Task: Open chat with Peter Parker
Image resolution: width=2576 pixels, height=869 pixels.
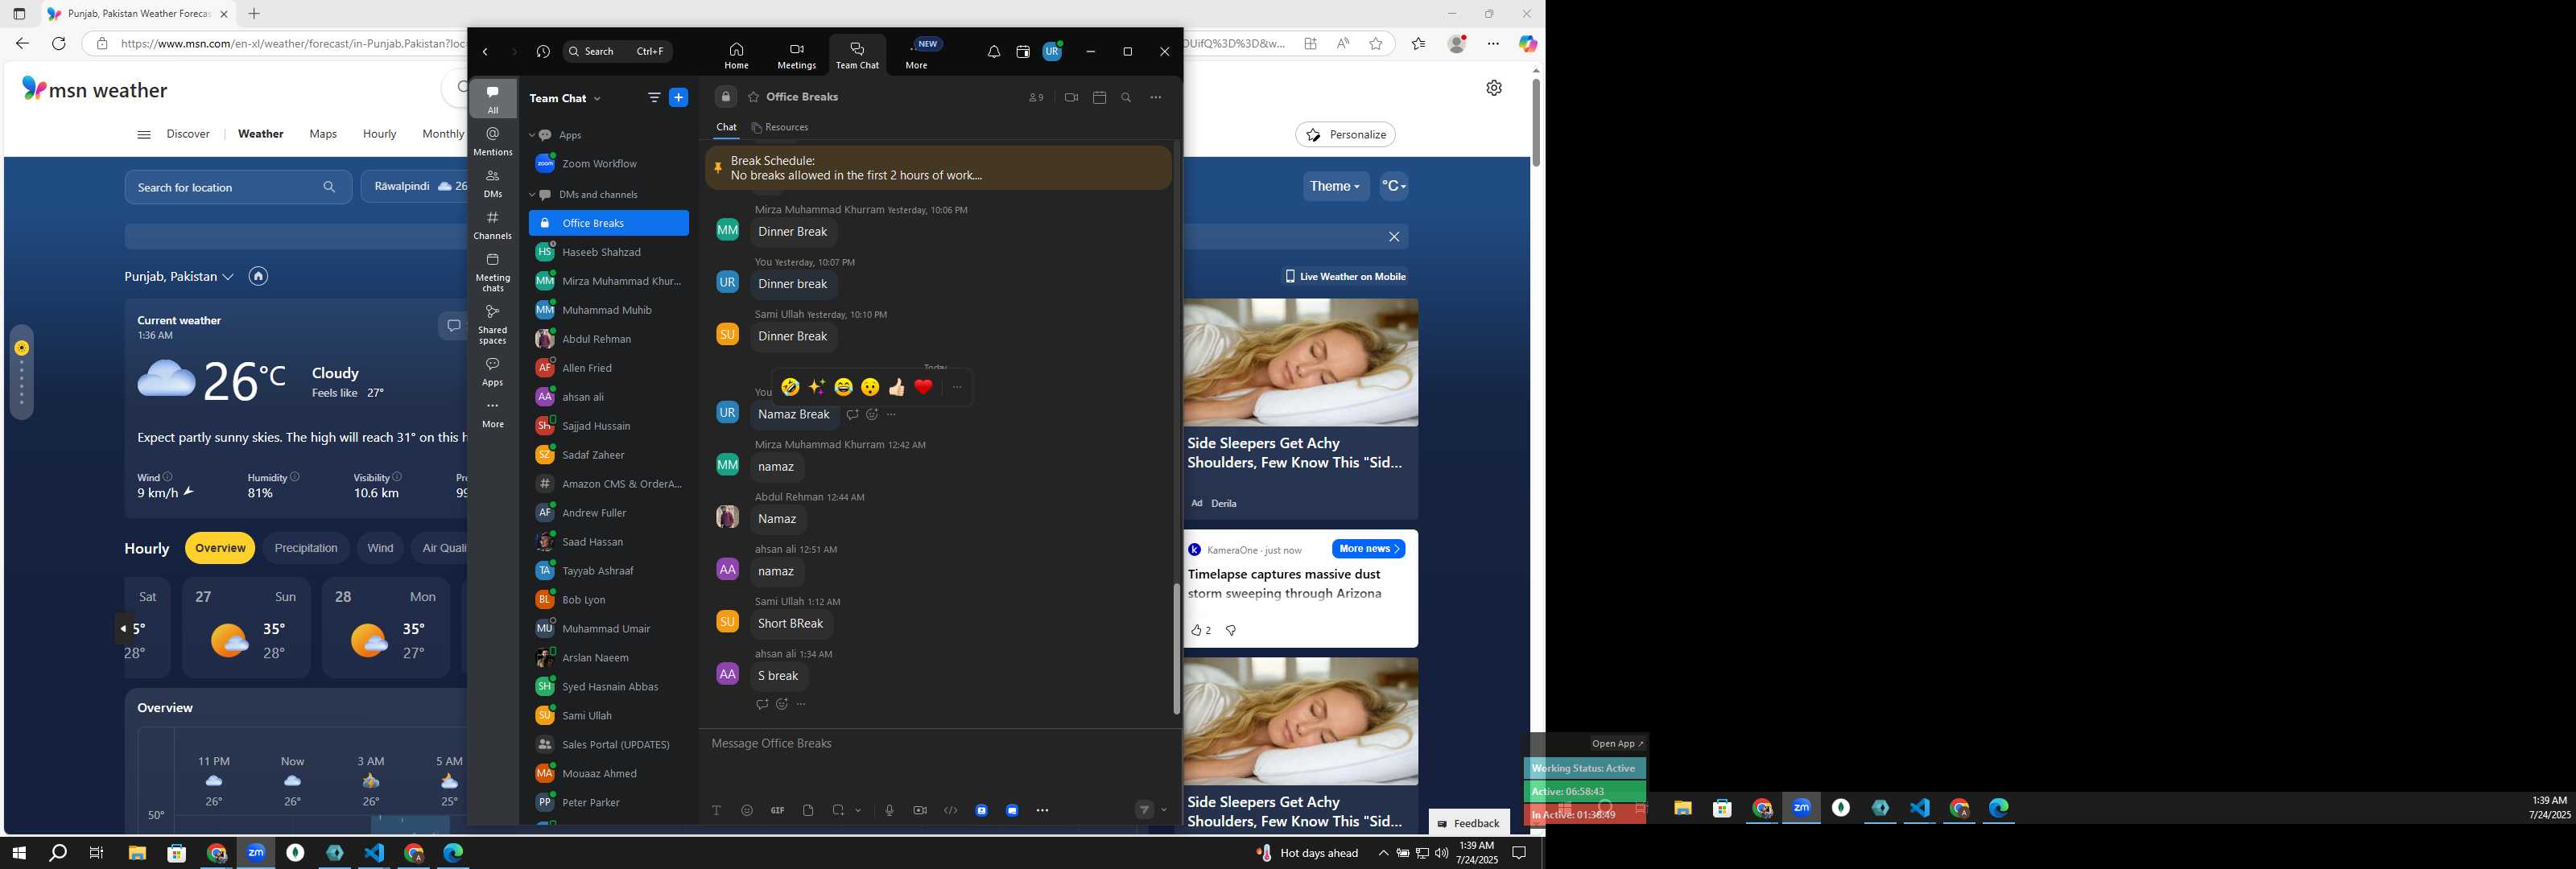Action: pos(608,802)
